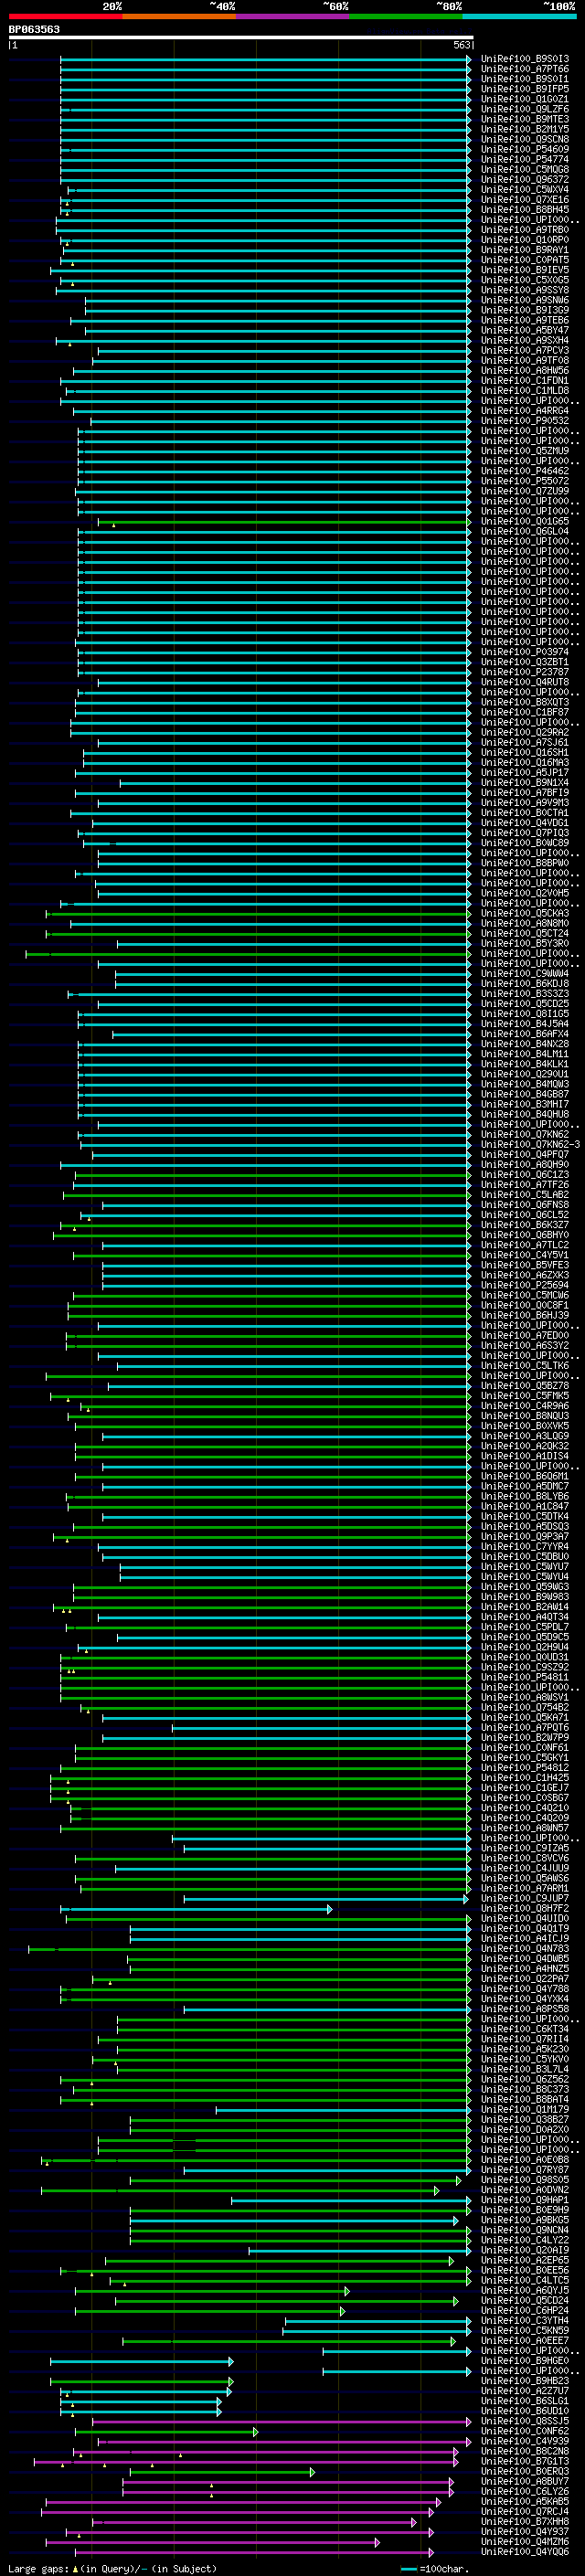Click the UniRef100_A9TRB0 label
This screenshot has height=2576, width=585.
524,230
